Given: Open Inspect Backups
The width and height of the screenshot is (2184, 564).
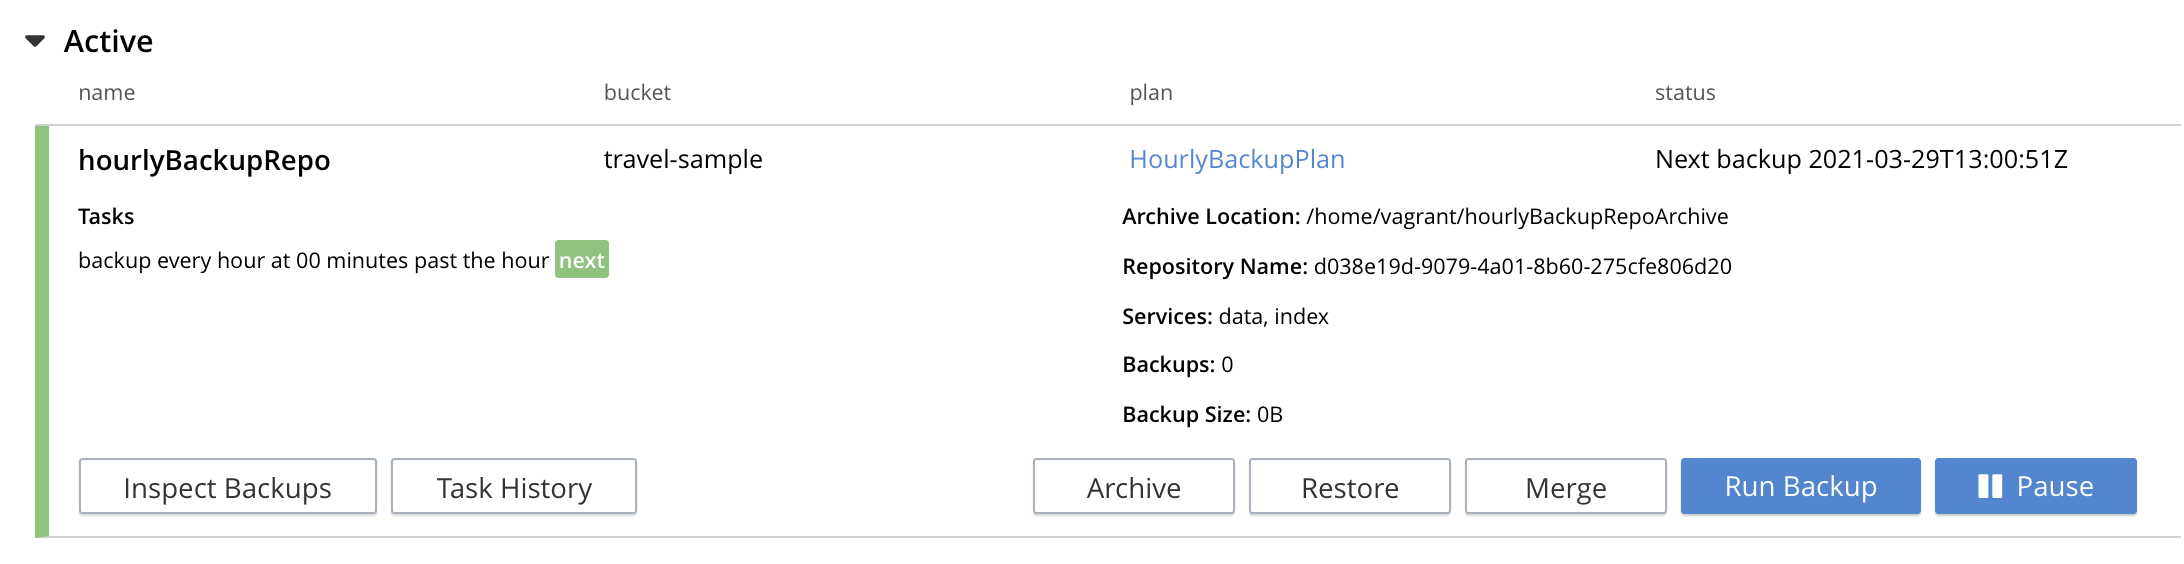Looking at the screenshot, I should 227,487.
